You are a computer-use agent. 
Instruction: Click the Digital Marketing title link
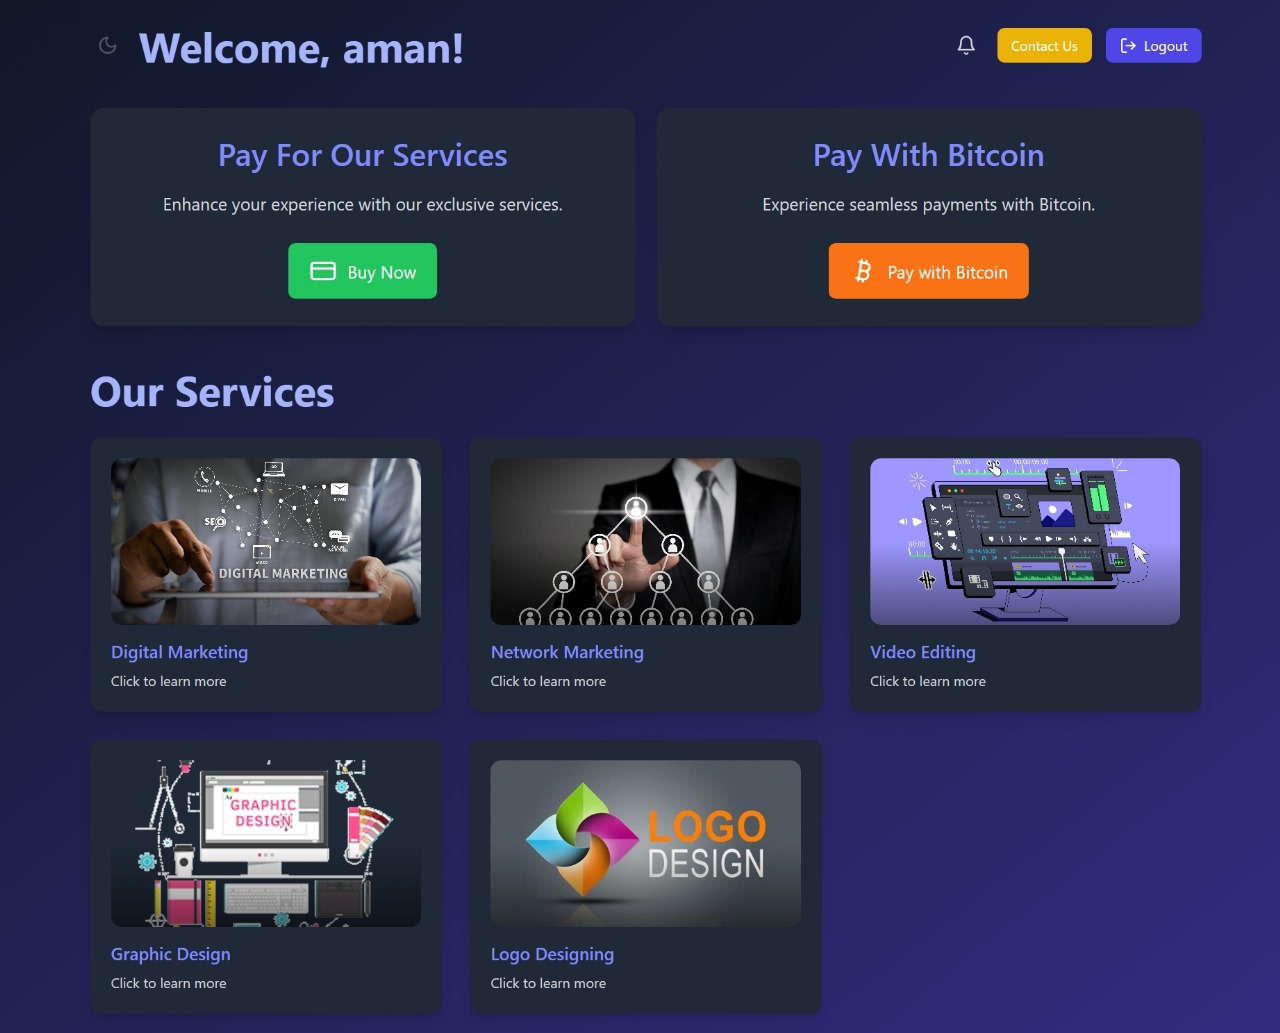[179, 652]
